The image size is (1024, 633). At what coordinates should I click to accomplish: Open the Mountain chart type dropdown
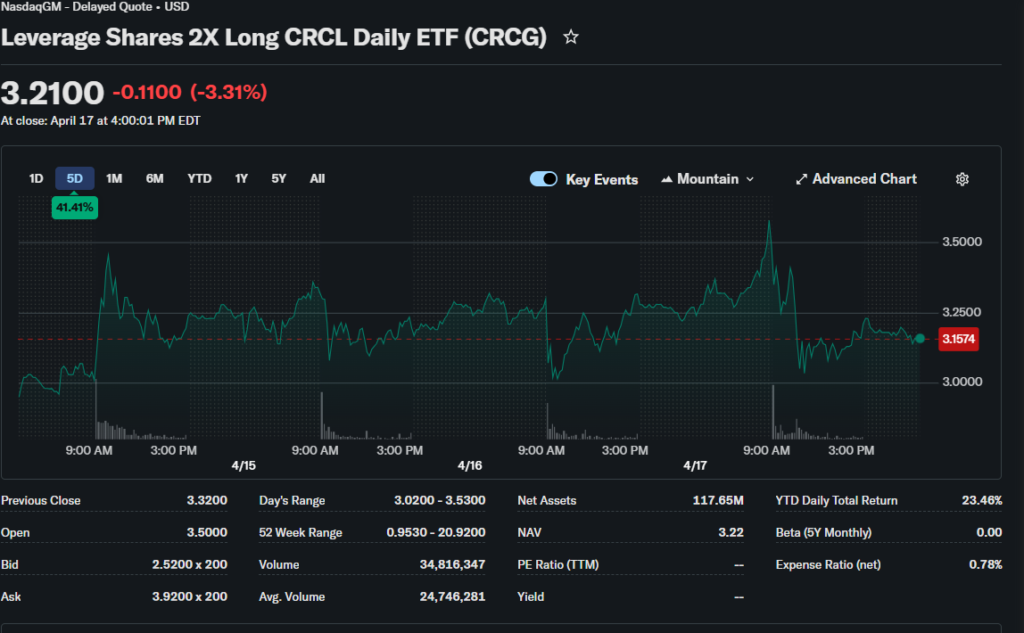707,179
